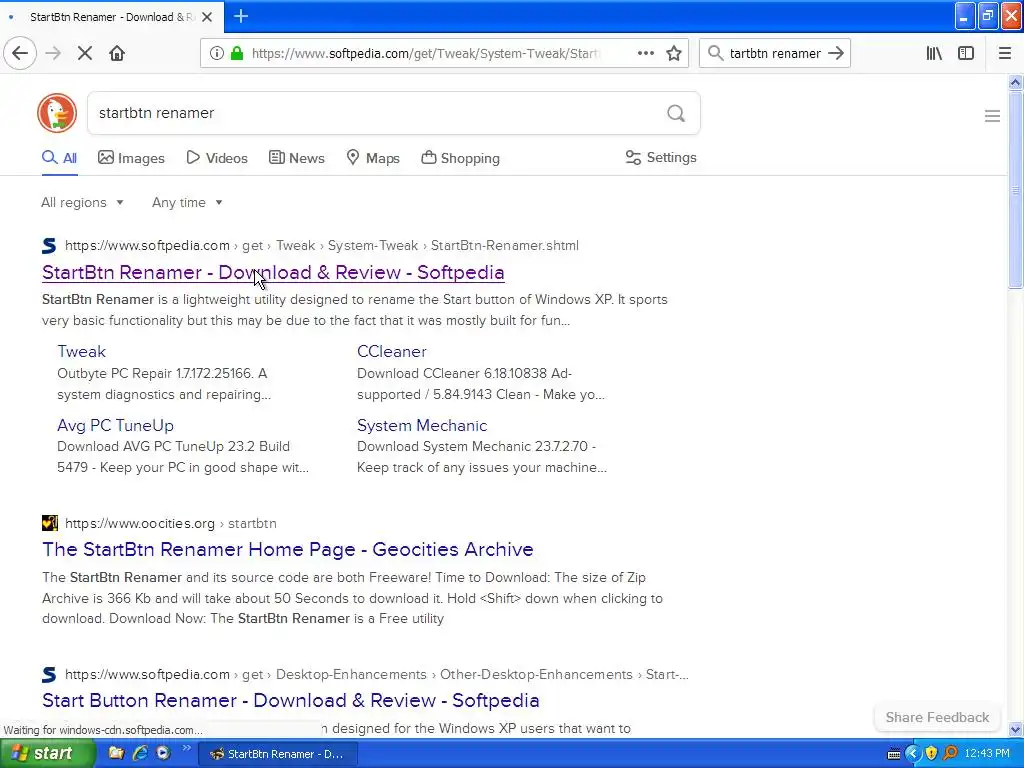This screenshot has height=768, width=1024.
Task: Open the page actions three-dot menu
Action: click(645, 53)
